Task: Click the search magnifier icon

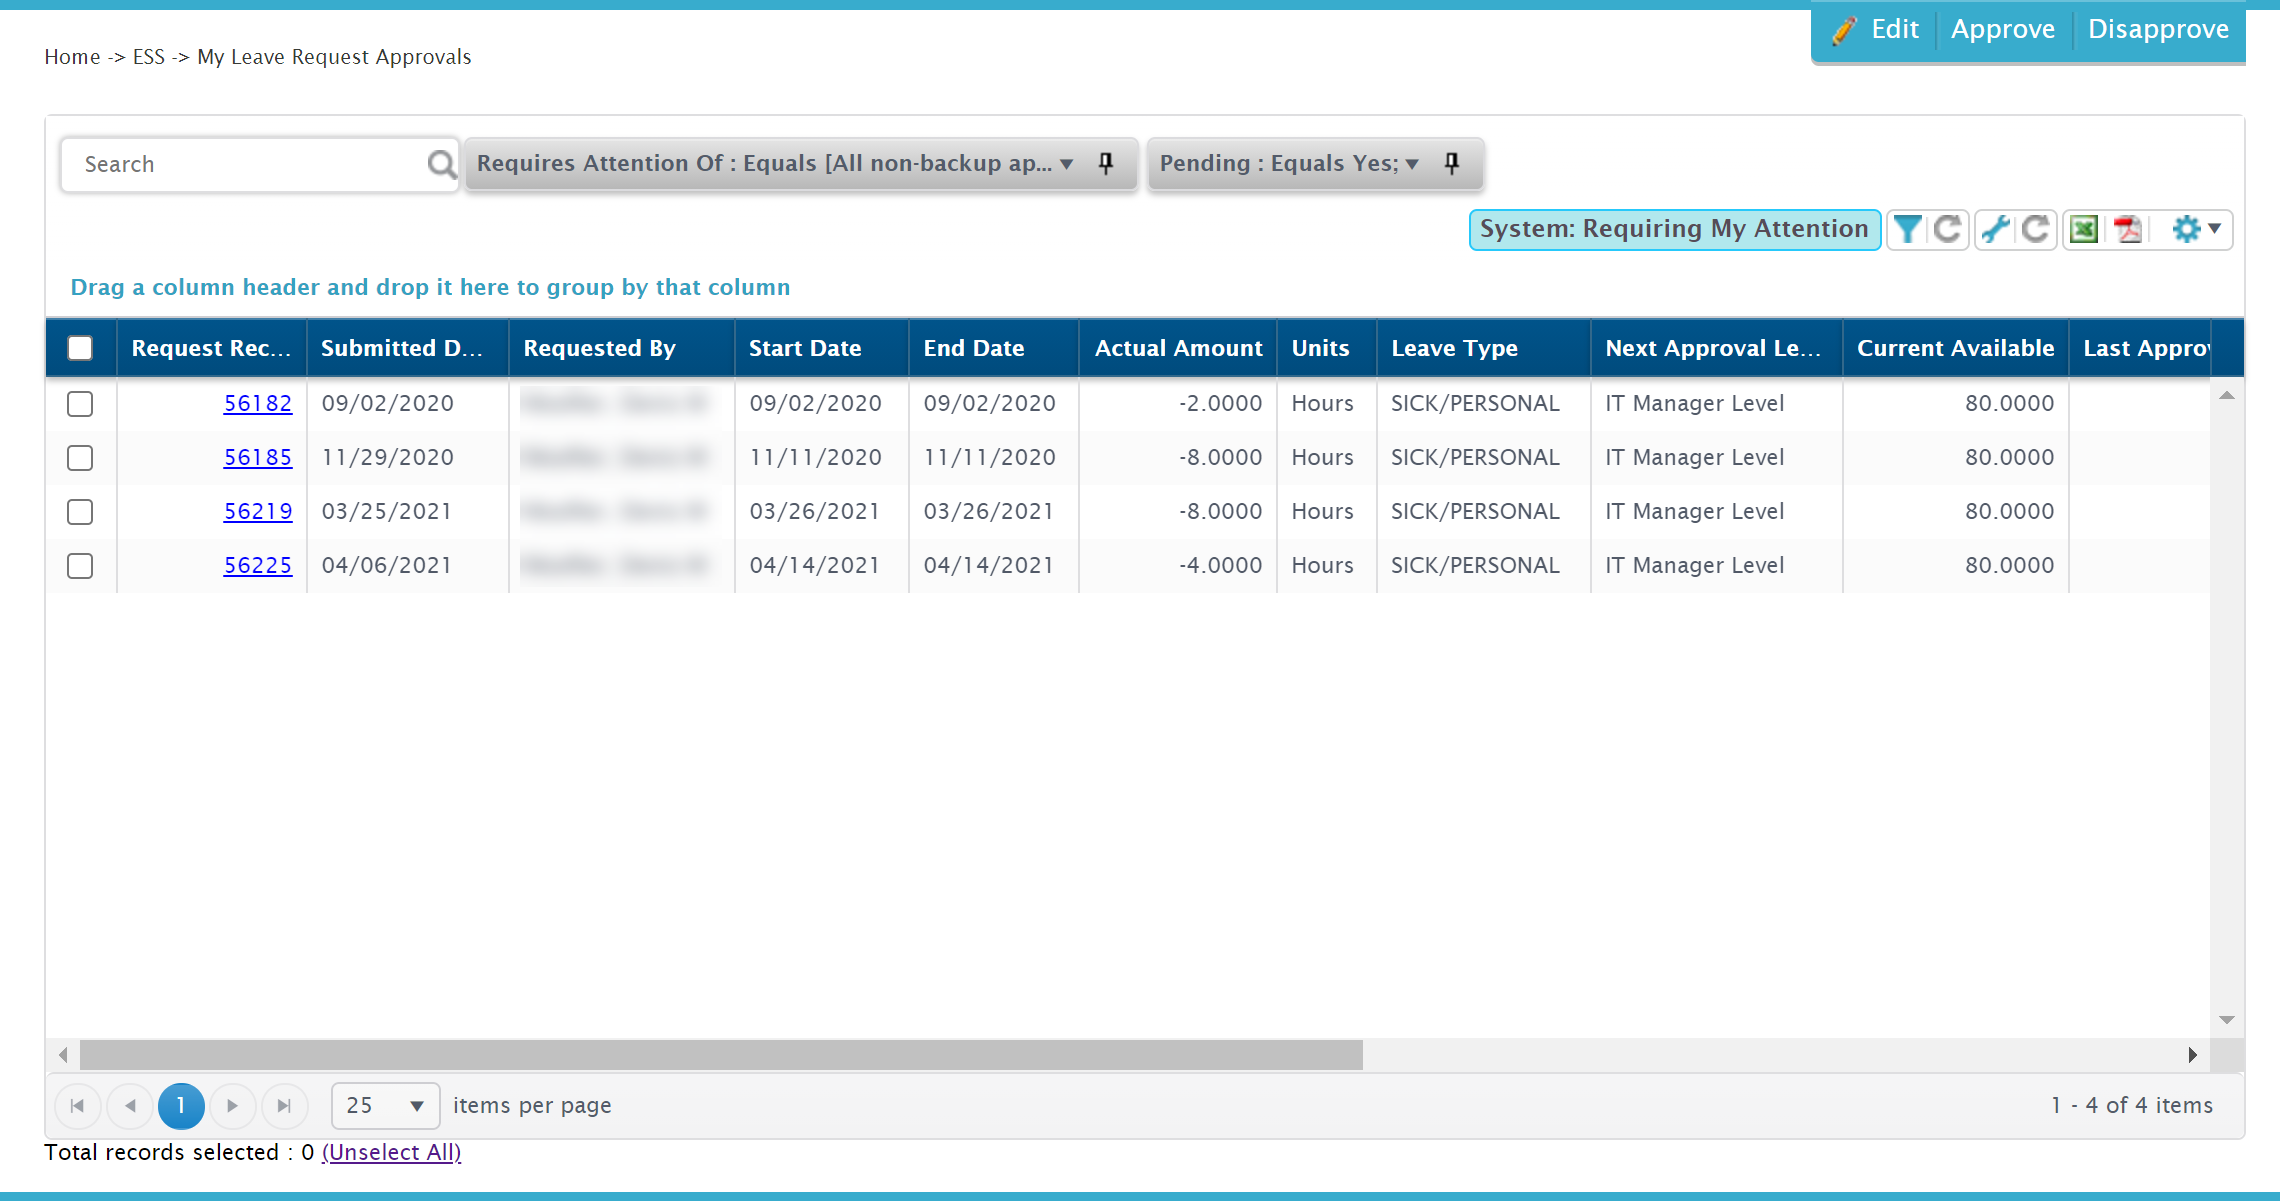Action: (441, 164)
